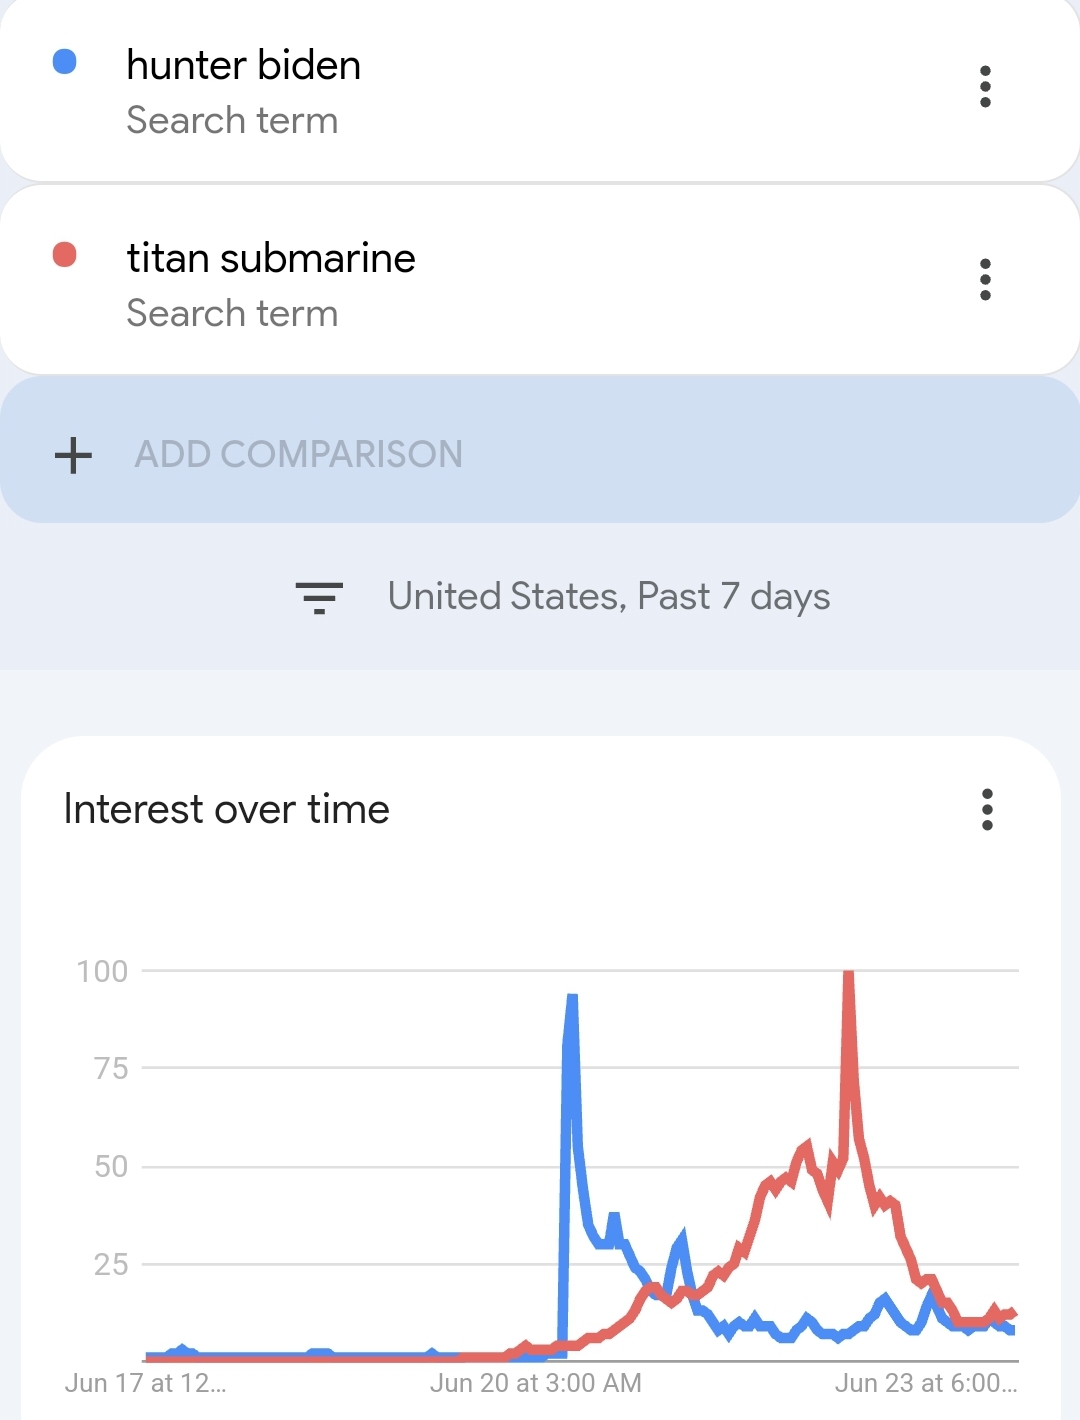Click the "Jun 17 at 12..." axis label
The image size is (1080, 1420).
pos(145,1383)
